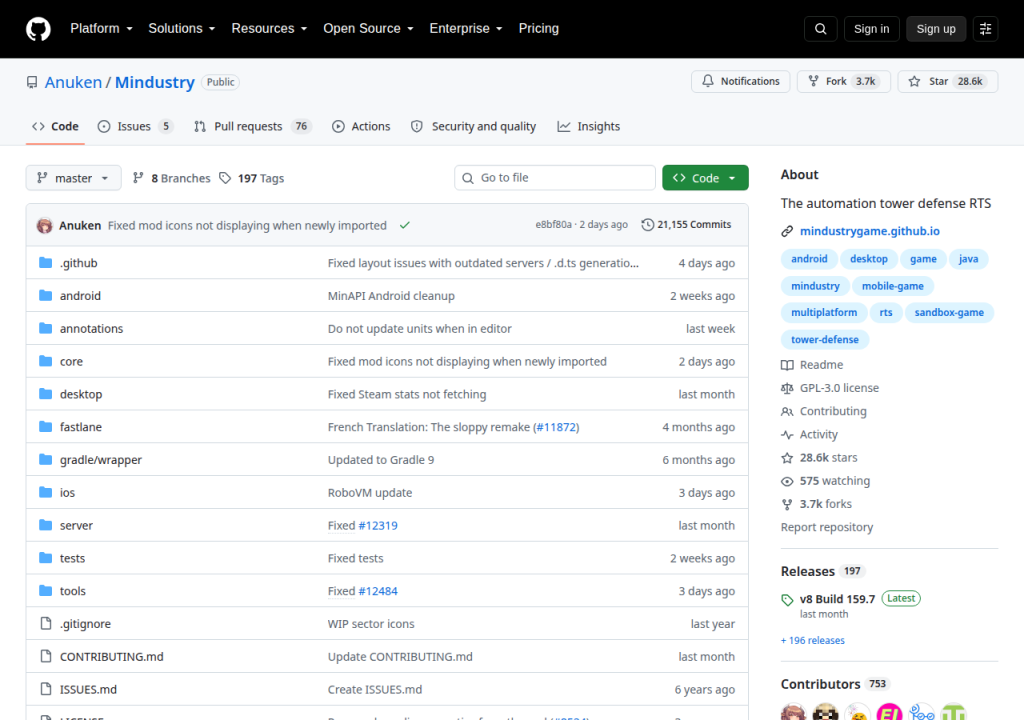Switch to Security and quality tab
Image resolution: width=1024 pixels, height=720 pixels.
473,127
